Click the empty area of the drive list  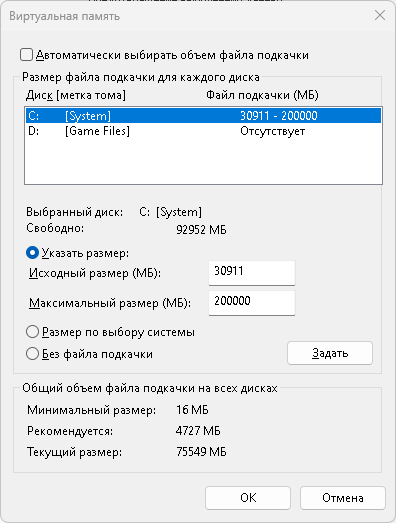(203, 161)
